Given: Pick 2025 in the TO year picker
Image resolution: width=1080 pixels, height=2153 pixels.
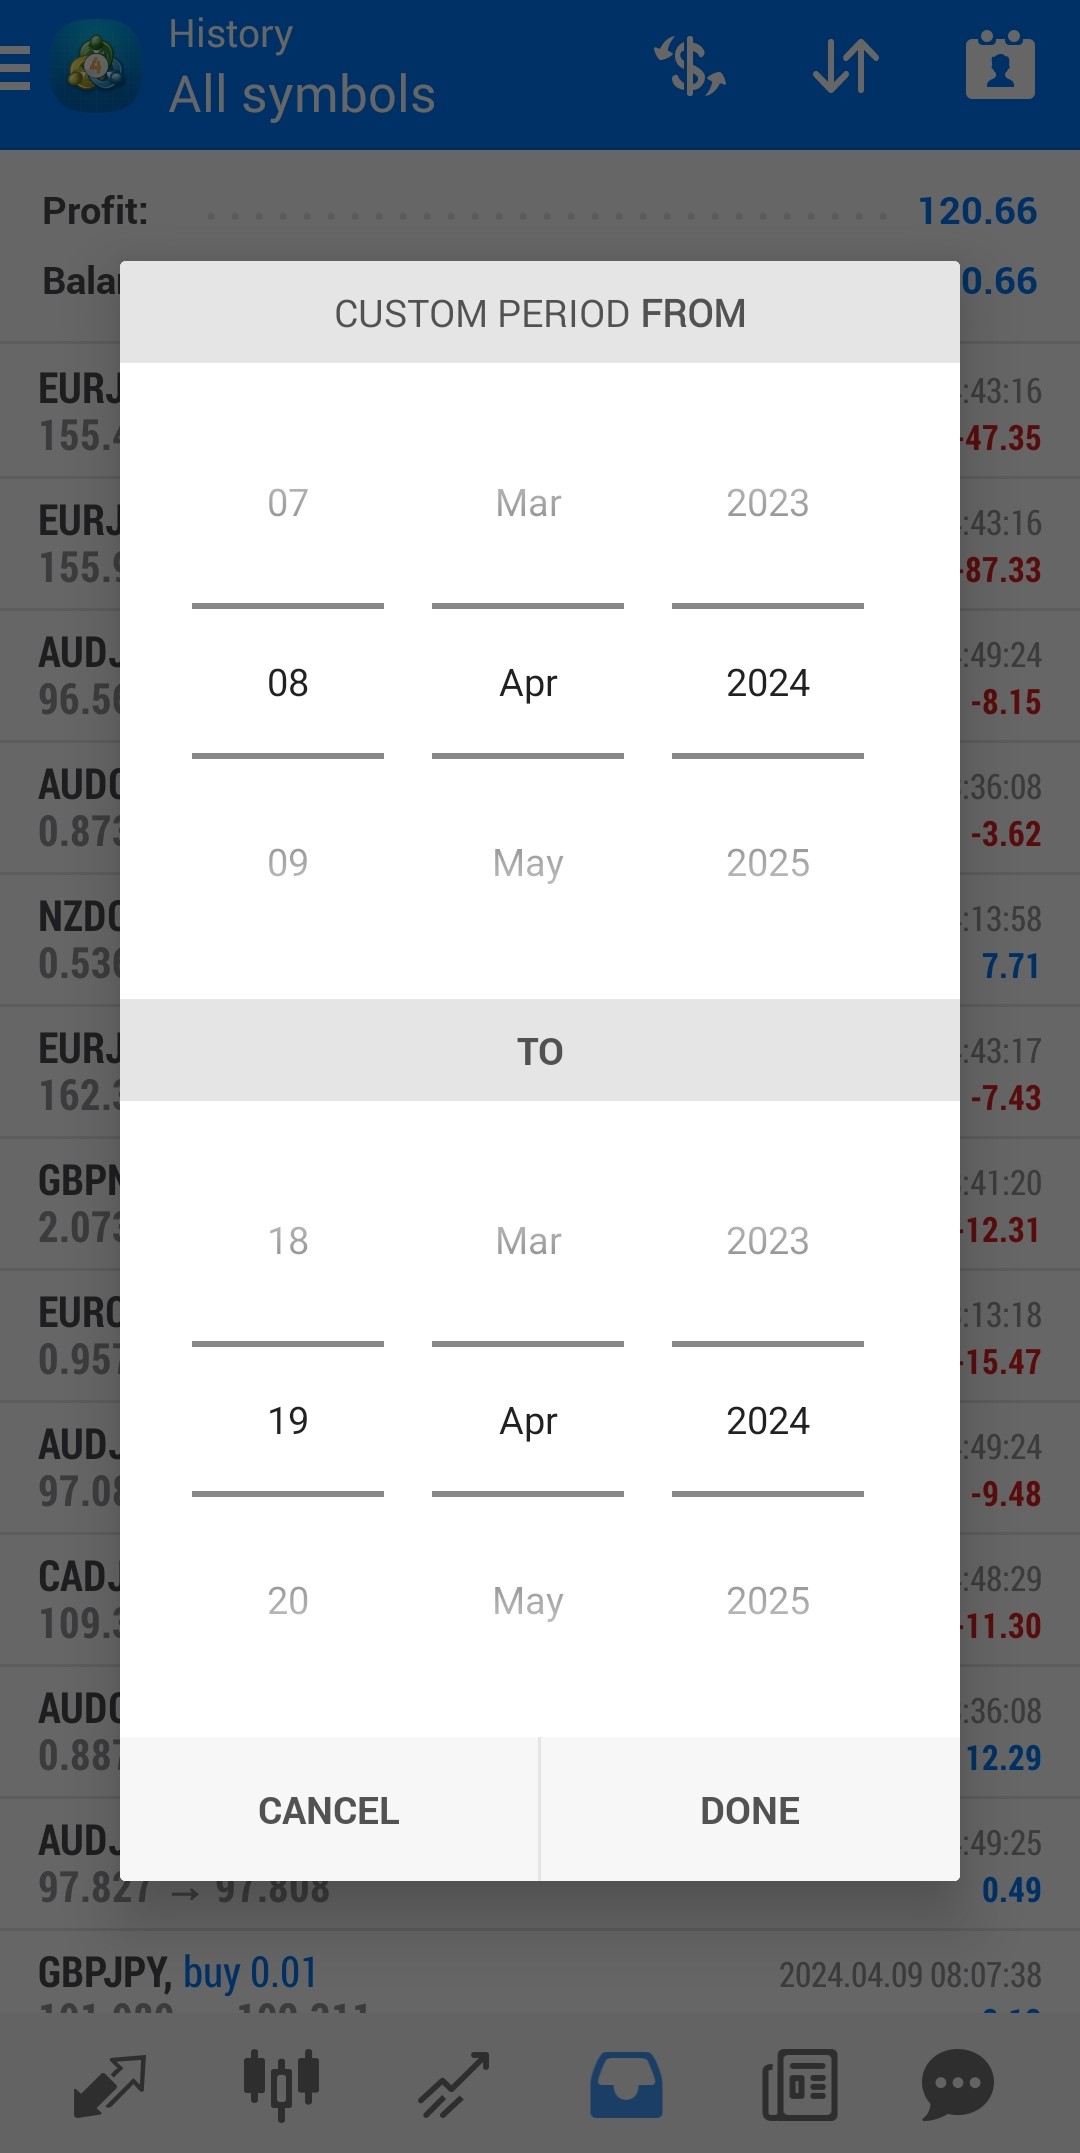Looking at the screenshot, I should click(x=768, y=1601).
